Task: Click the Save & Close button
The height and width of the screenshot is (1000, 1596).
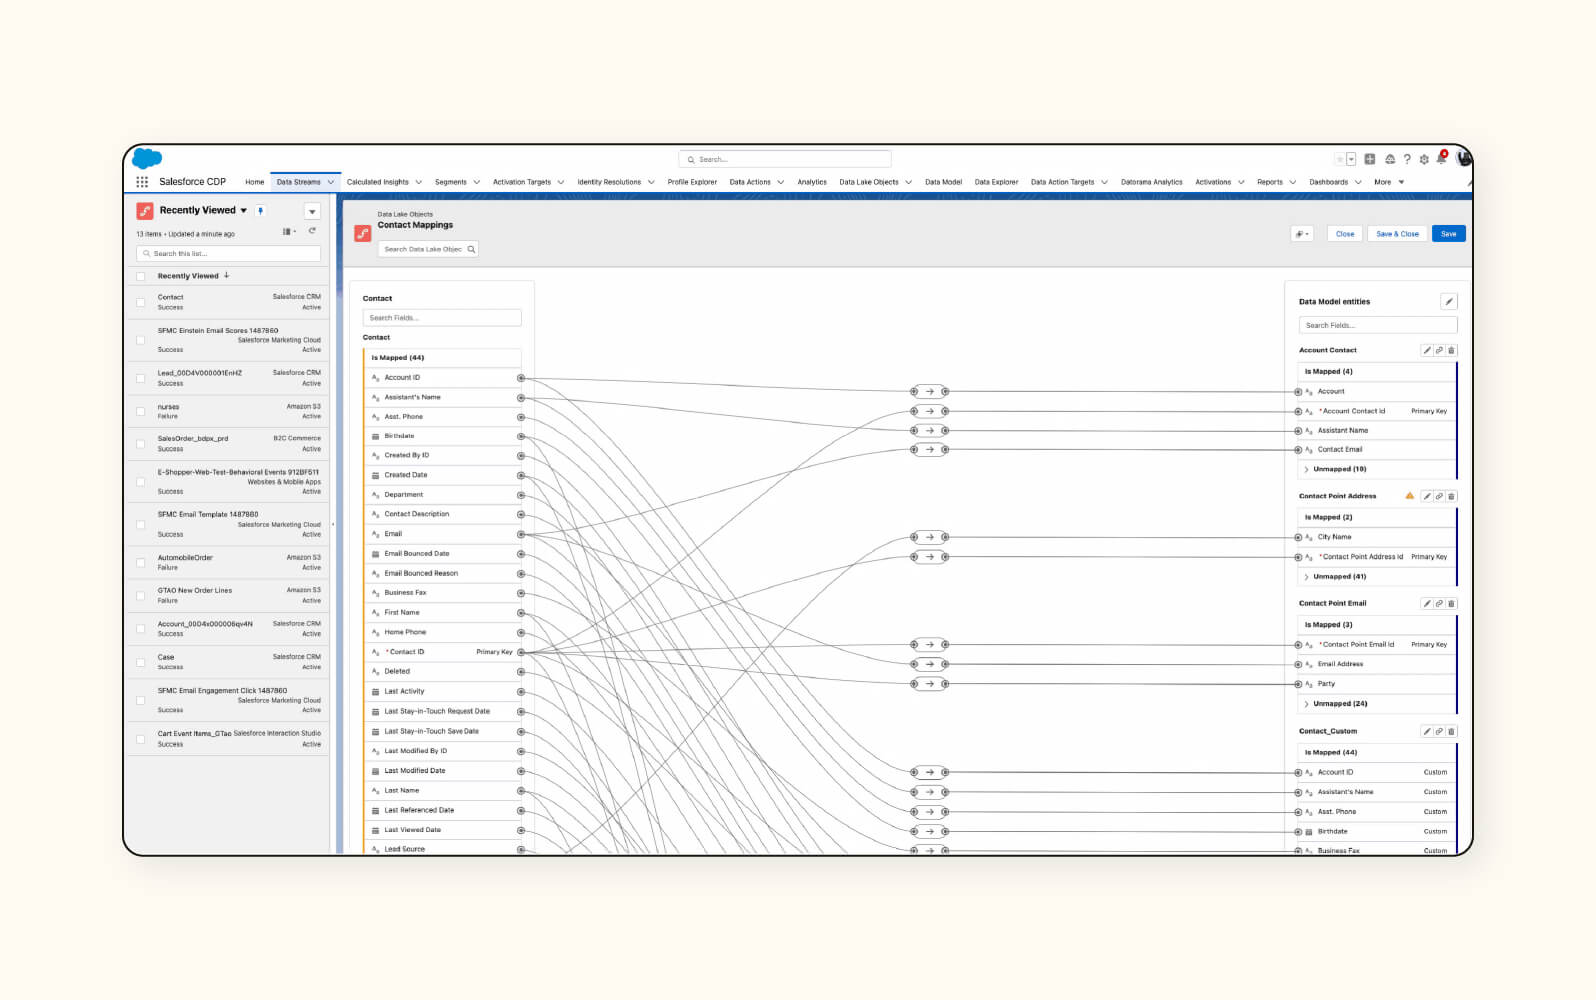Action: 1397,234
